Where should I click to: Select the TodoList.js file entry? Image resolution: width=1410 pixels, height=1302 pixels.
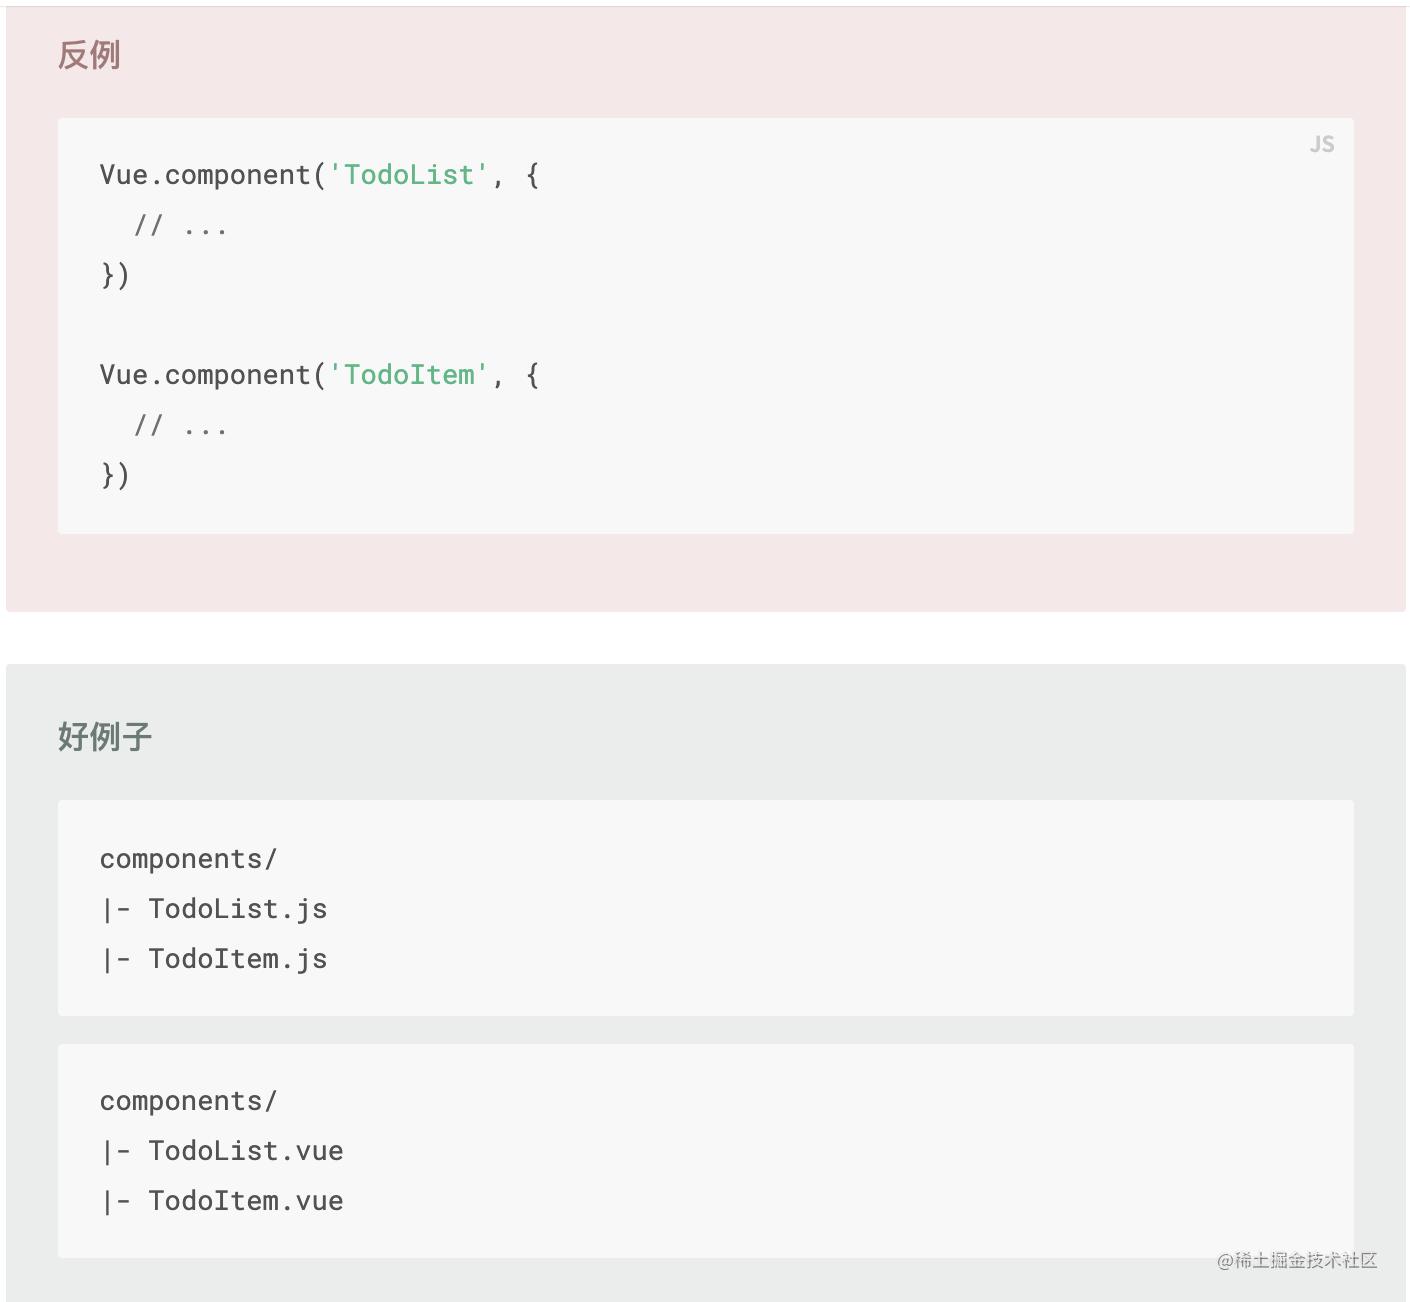click(237, 909)
